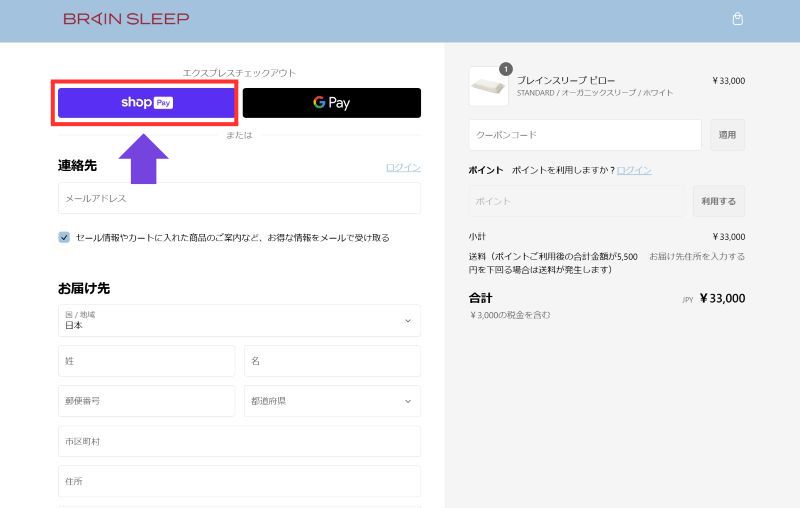Image resolution: width=800 pixels, height=508 pixels.
Task: Open the 都道府県 prefecture dropdown
Action: (x=331, y=401)
